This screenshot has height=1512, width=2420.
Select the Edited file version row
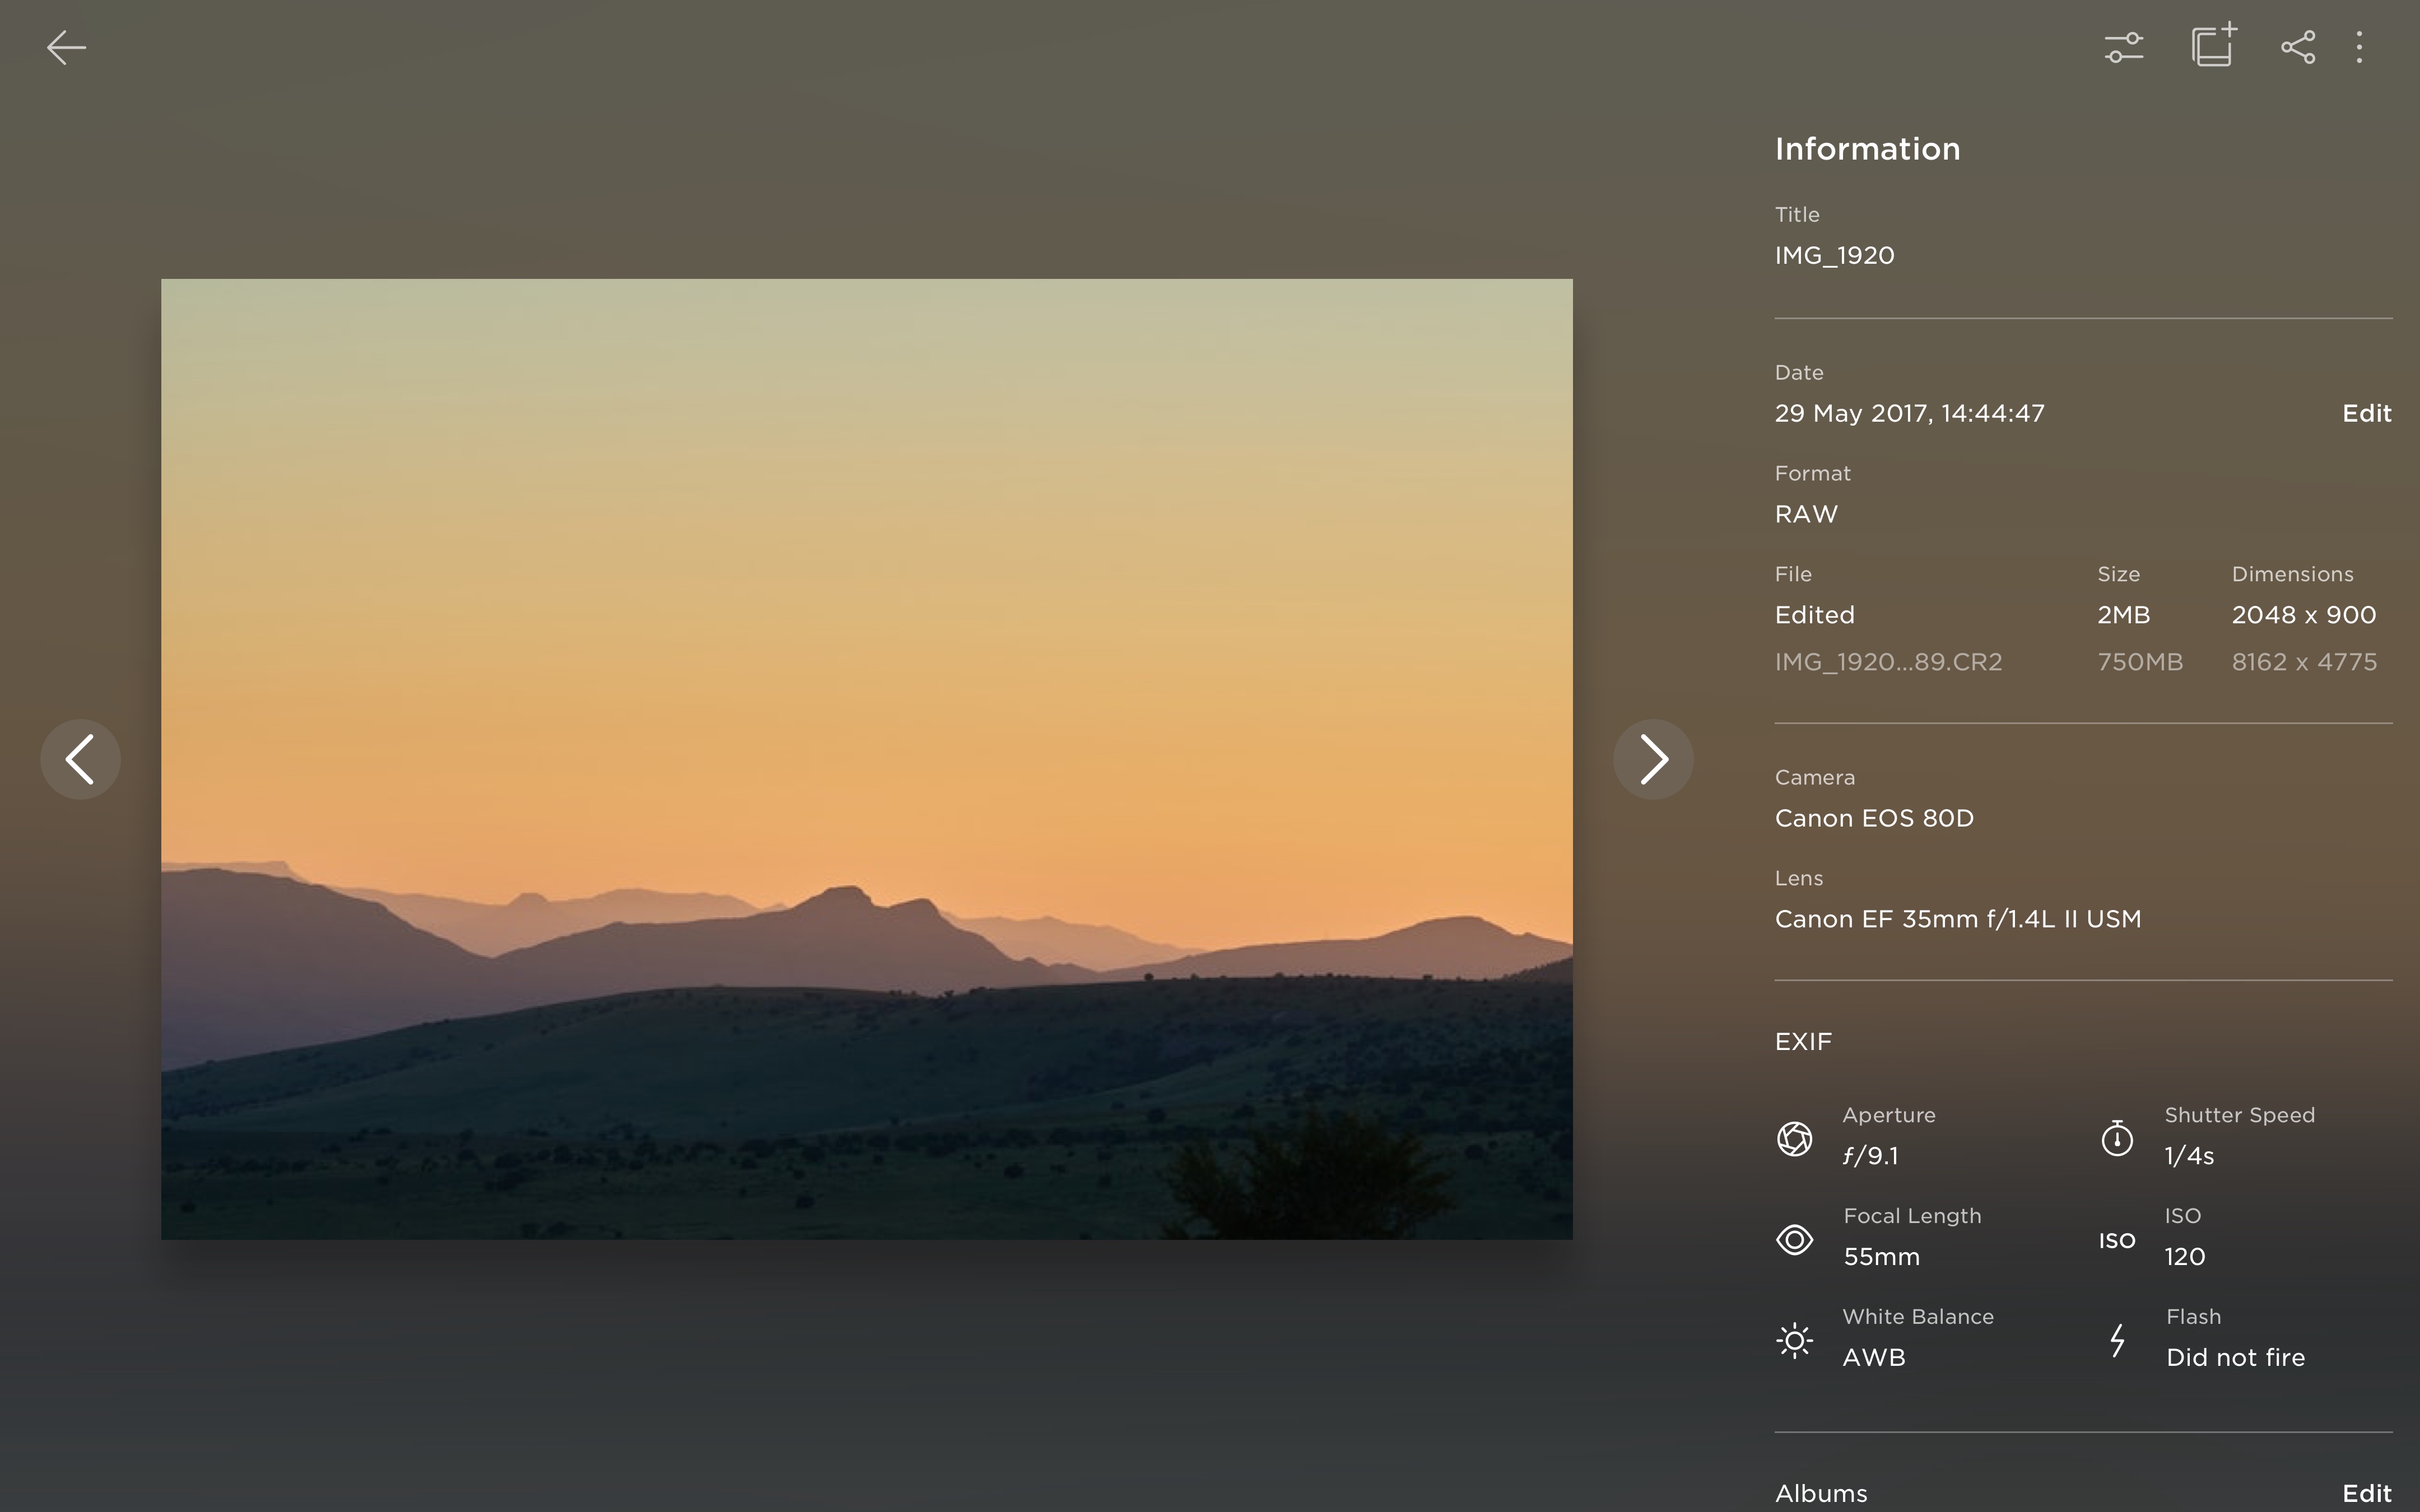(1814, 615)
